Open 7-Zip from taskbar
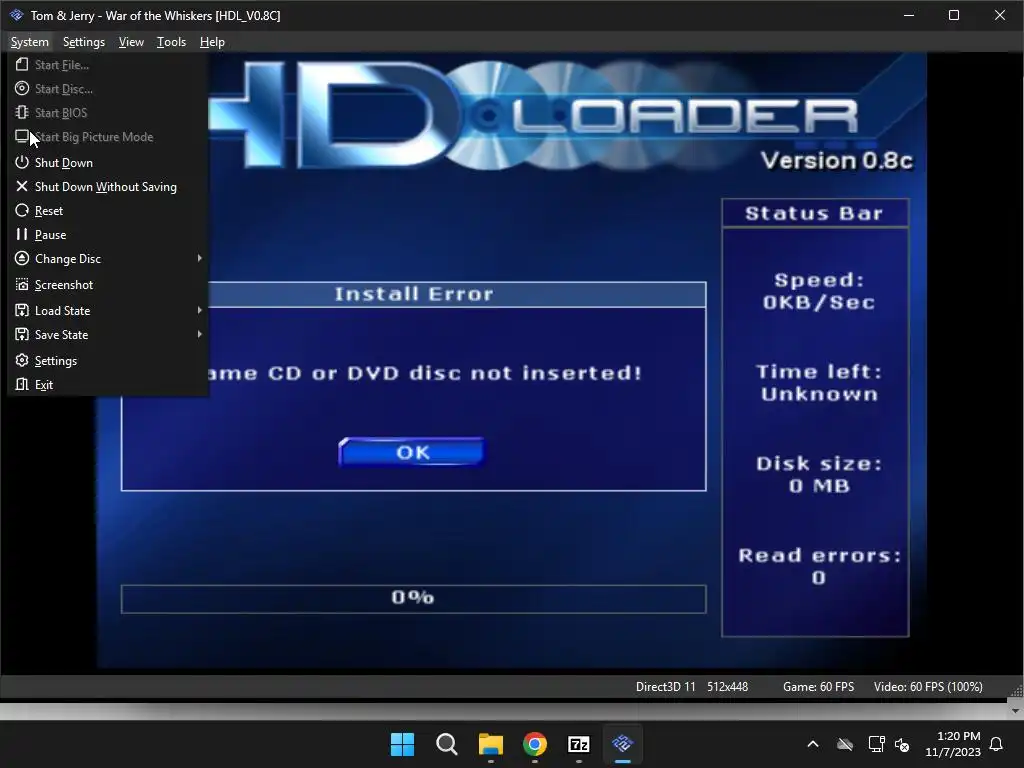 click(579, 744)
